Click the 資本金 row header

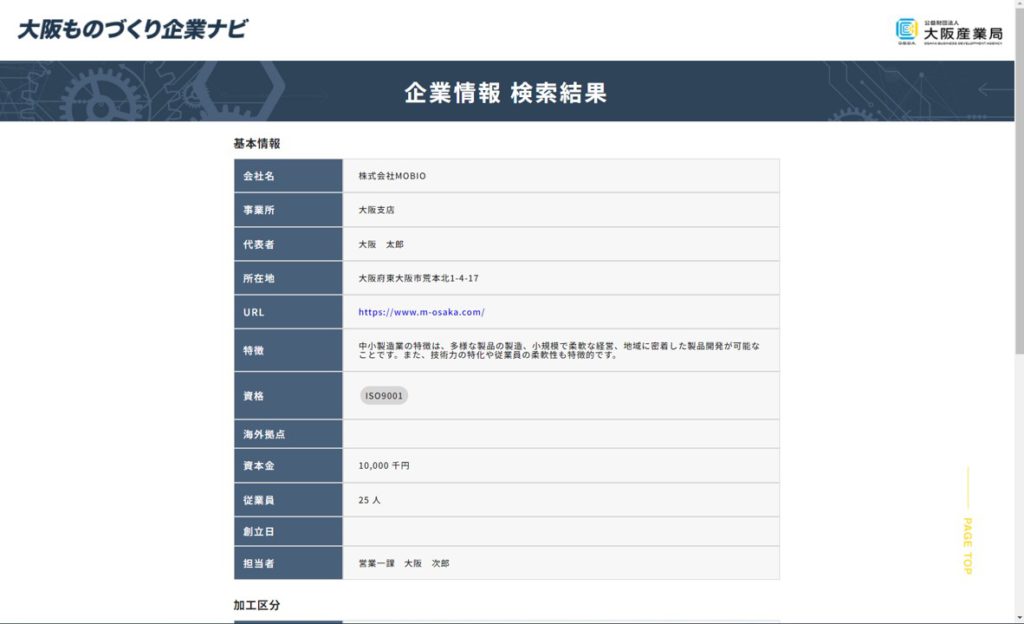point(288,465)
